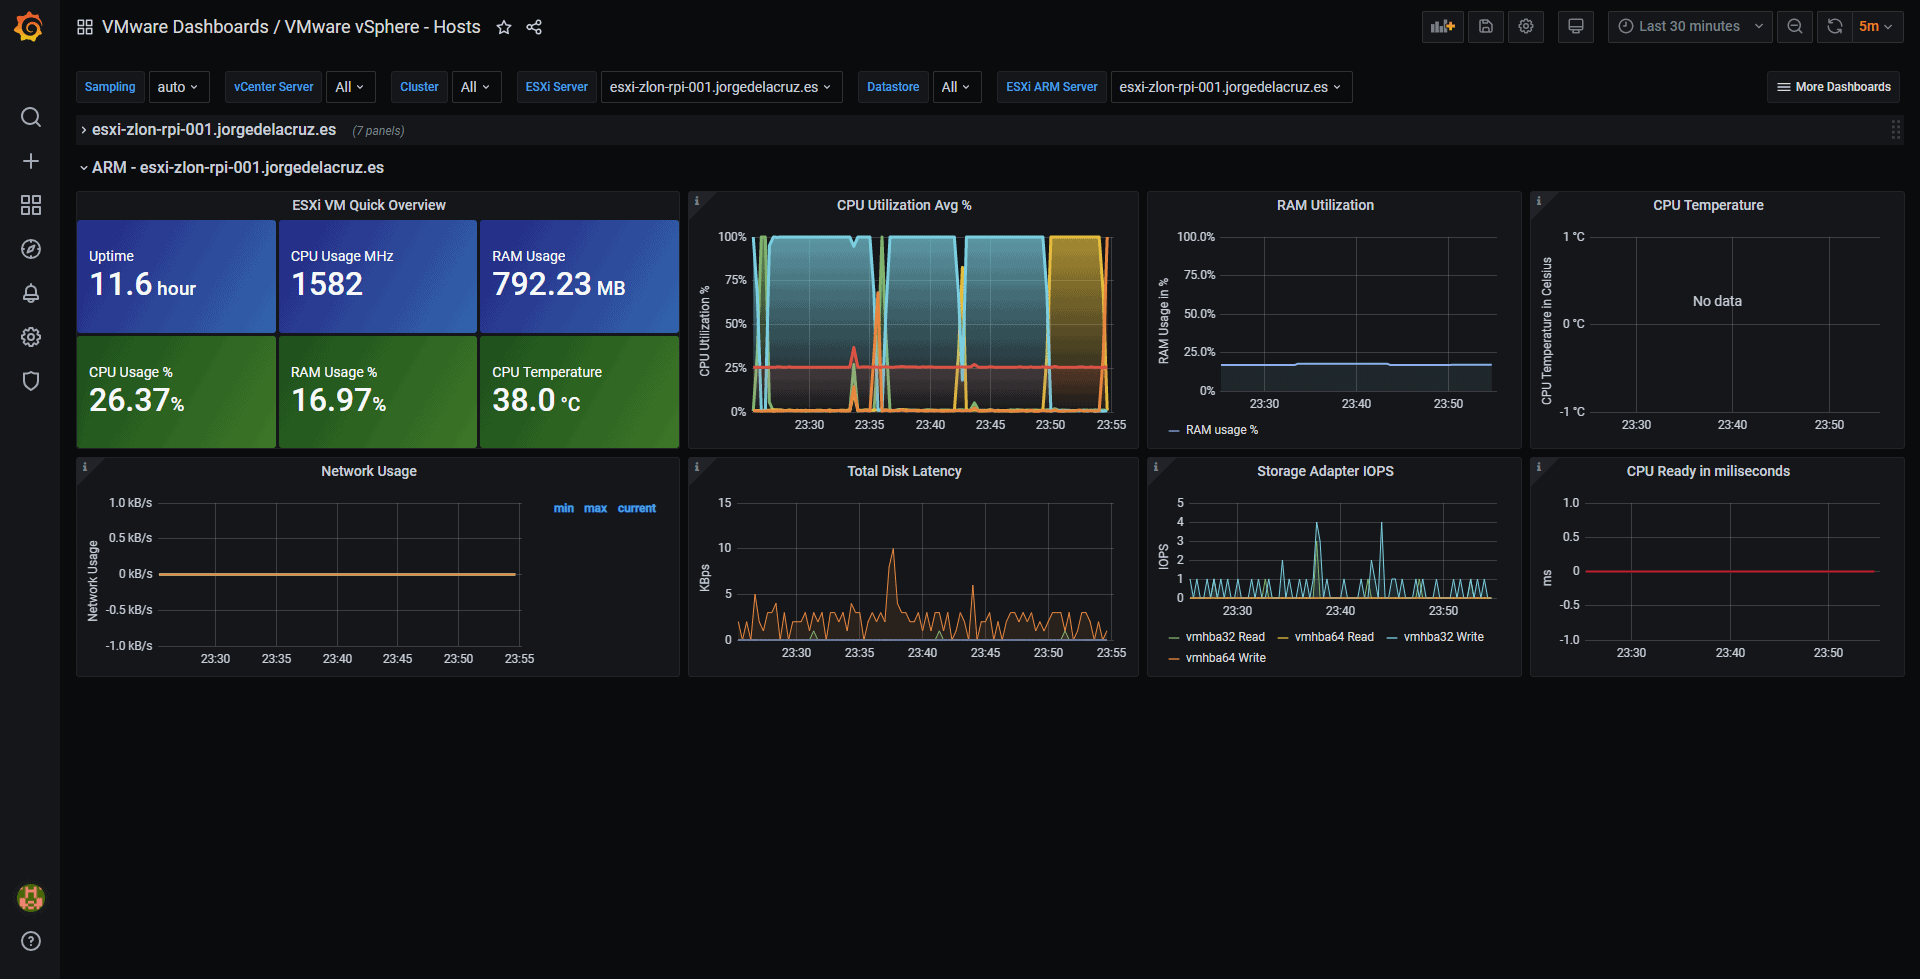
Task: Show info for Total Disk Latency panel
Action: click(x=697, y=467)
